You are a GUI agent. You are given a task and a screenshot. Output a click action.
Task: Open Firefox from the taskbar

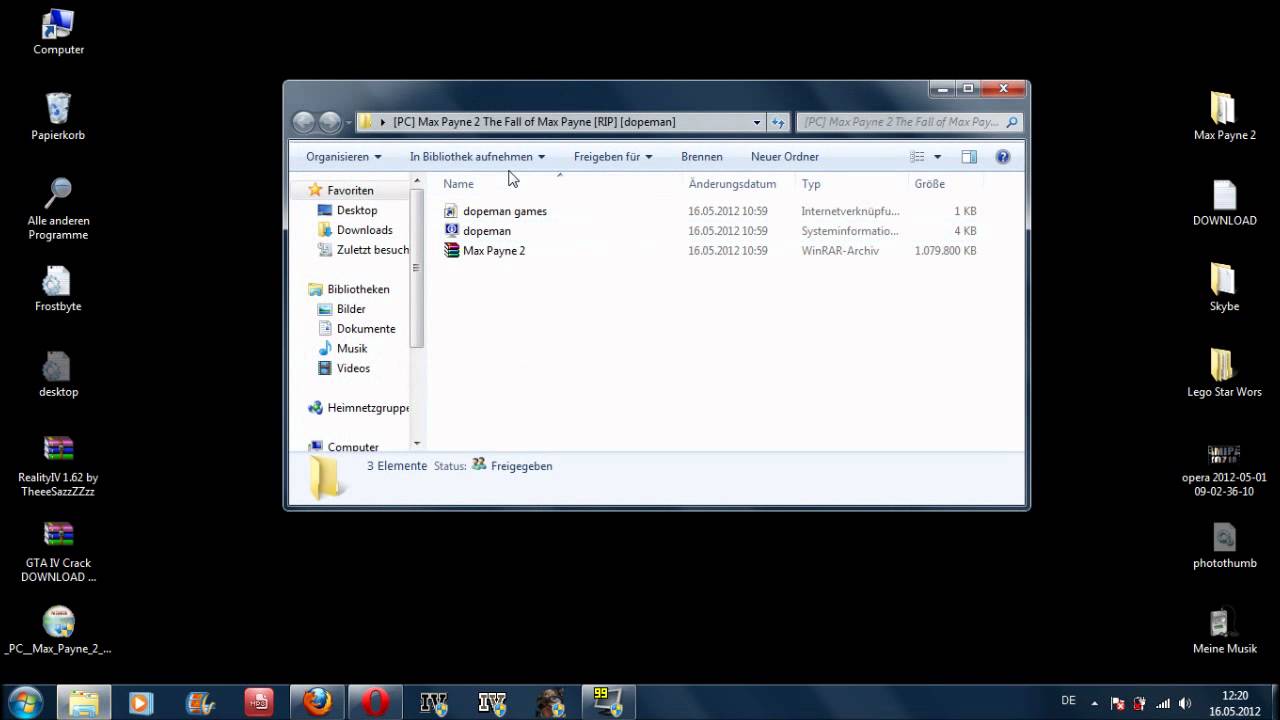(x=318, y=702)
